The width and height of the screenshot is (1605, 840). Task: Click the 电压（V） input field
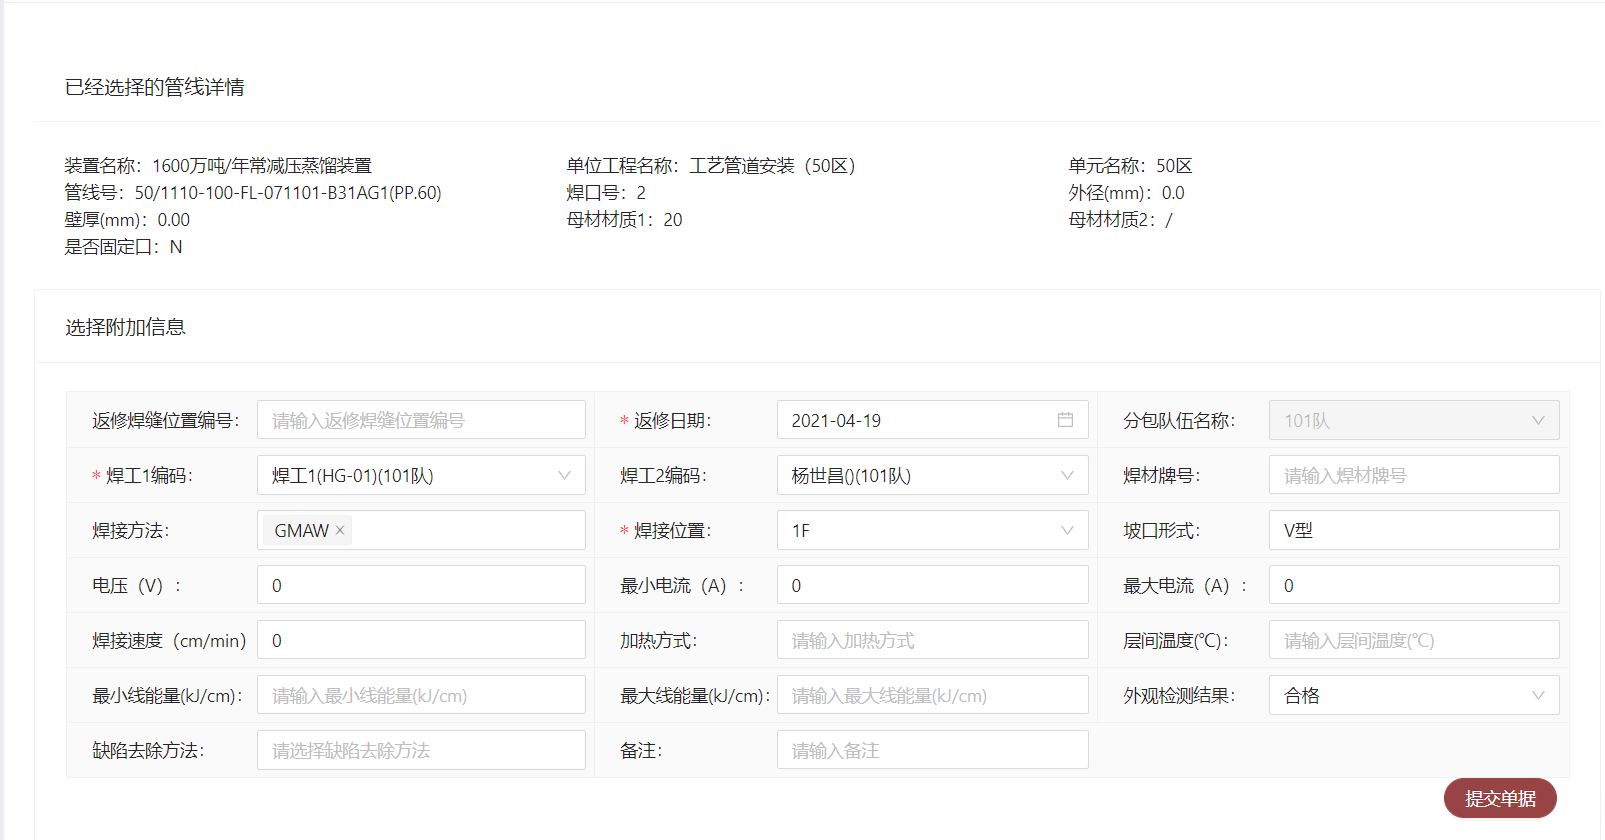tap(421, 585)
